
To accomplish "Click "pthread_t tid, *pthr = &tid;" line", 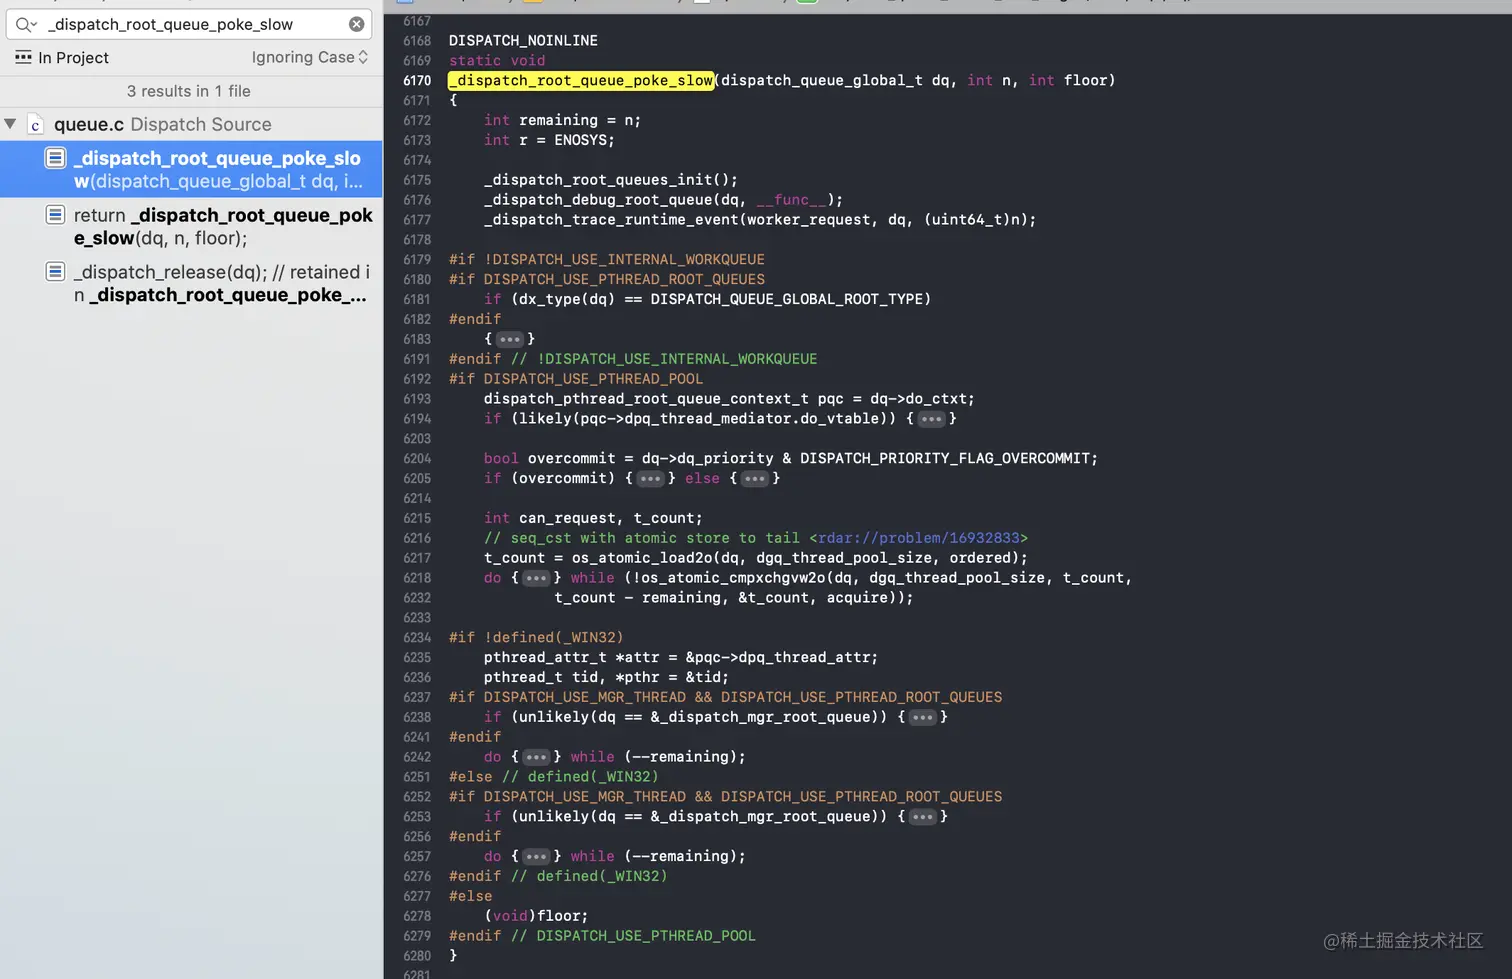I will [606, 677].
